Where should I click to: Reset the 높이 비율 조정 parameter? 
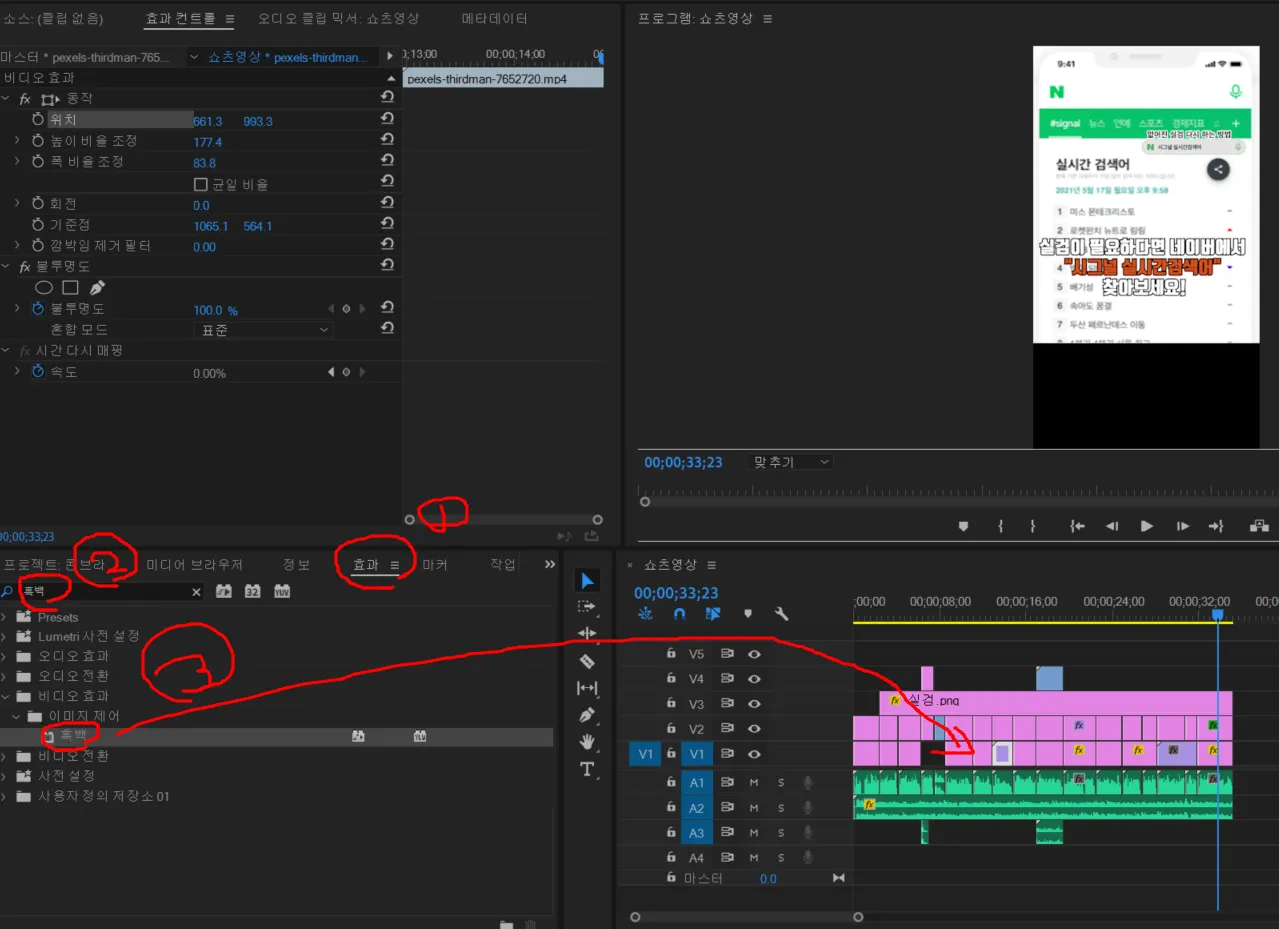click(387, 140)
